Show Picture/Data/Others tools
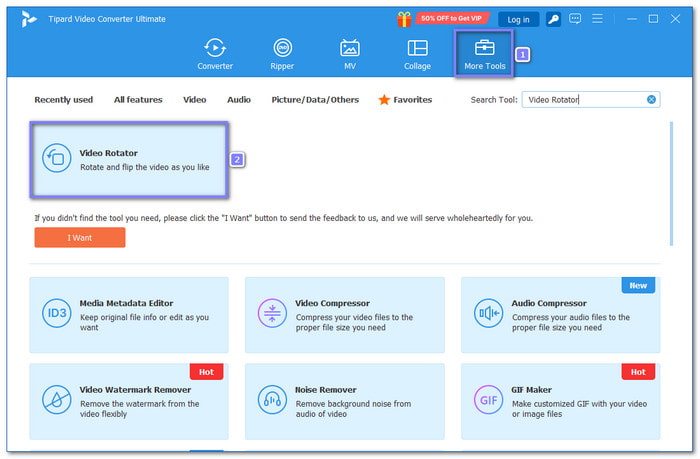The height and width of the screenshot is (459, 700). pyautogui.click(x=315, y=100)
